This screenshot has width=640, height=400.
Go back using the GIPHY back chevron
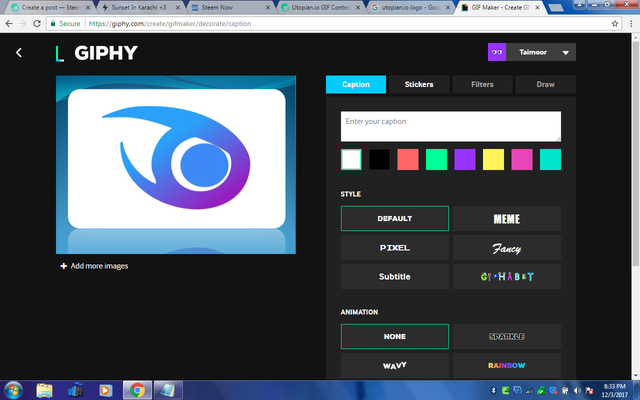point(19,53)
